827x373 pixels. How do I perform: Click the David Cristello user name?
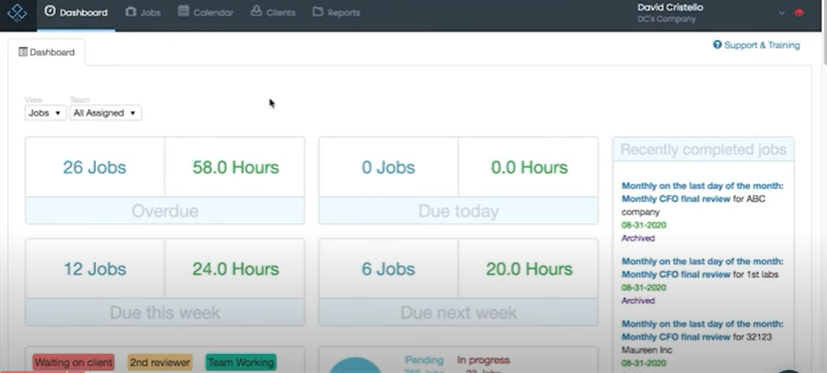(670, 7)
